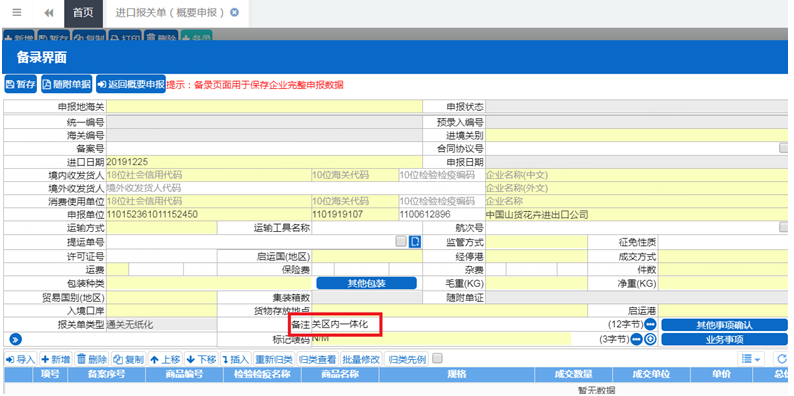Click the double-arrow back navigation icon
Screen dimensions: 794x396
[49, 13]
